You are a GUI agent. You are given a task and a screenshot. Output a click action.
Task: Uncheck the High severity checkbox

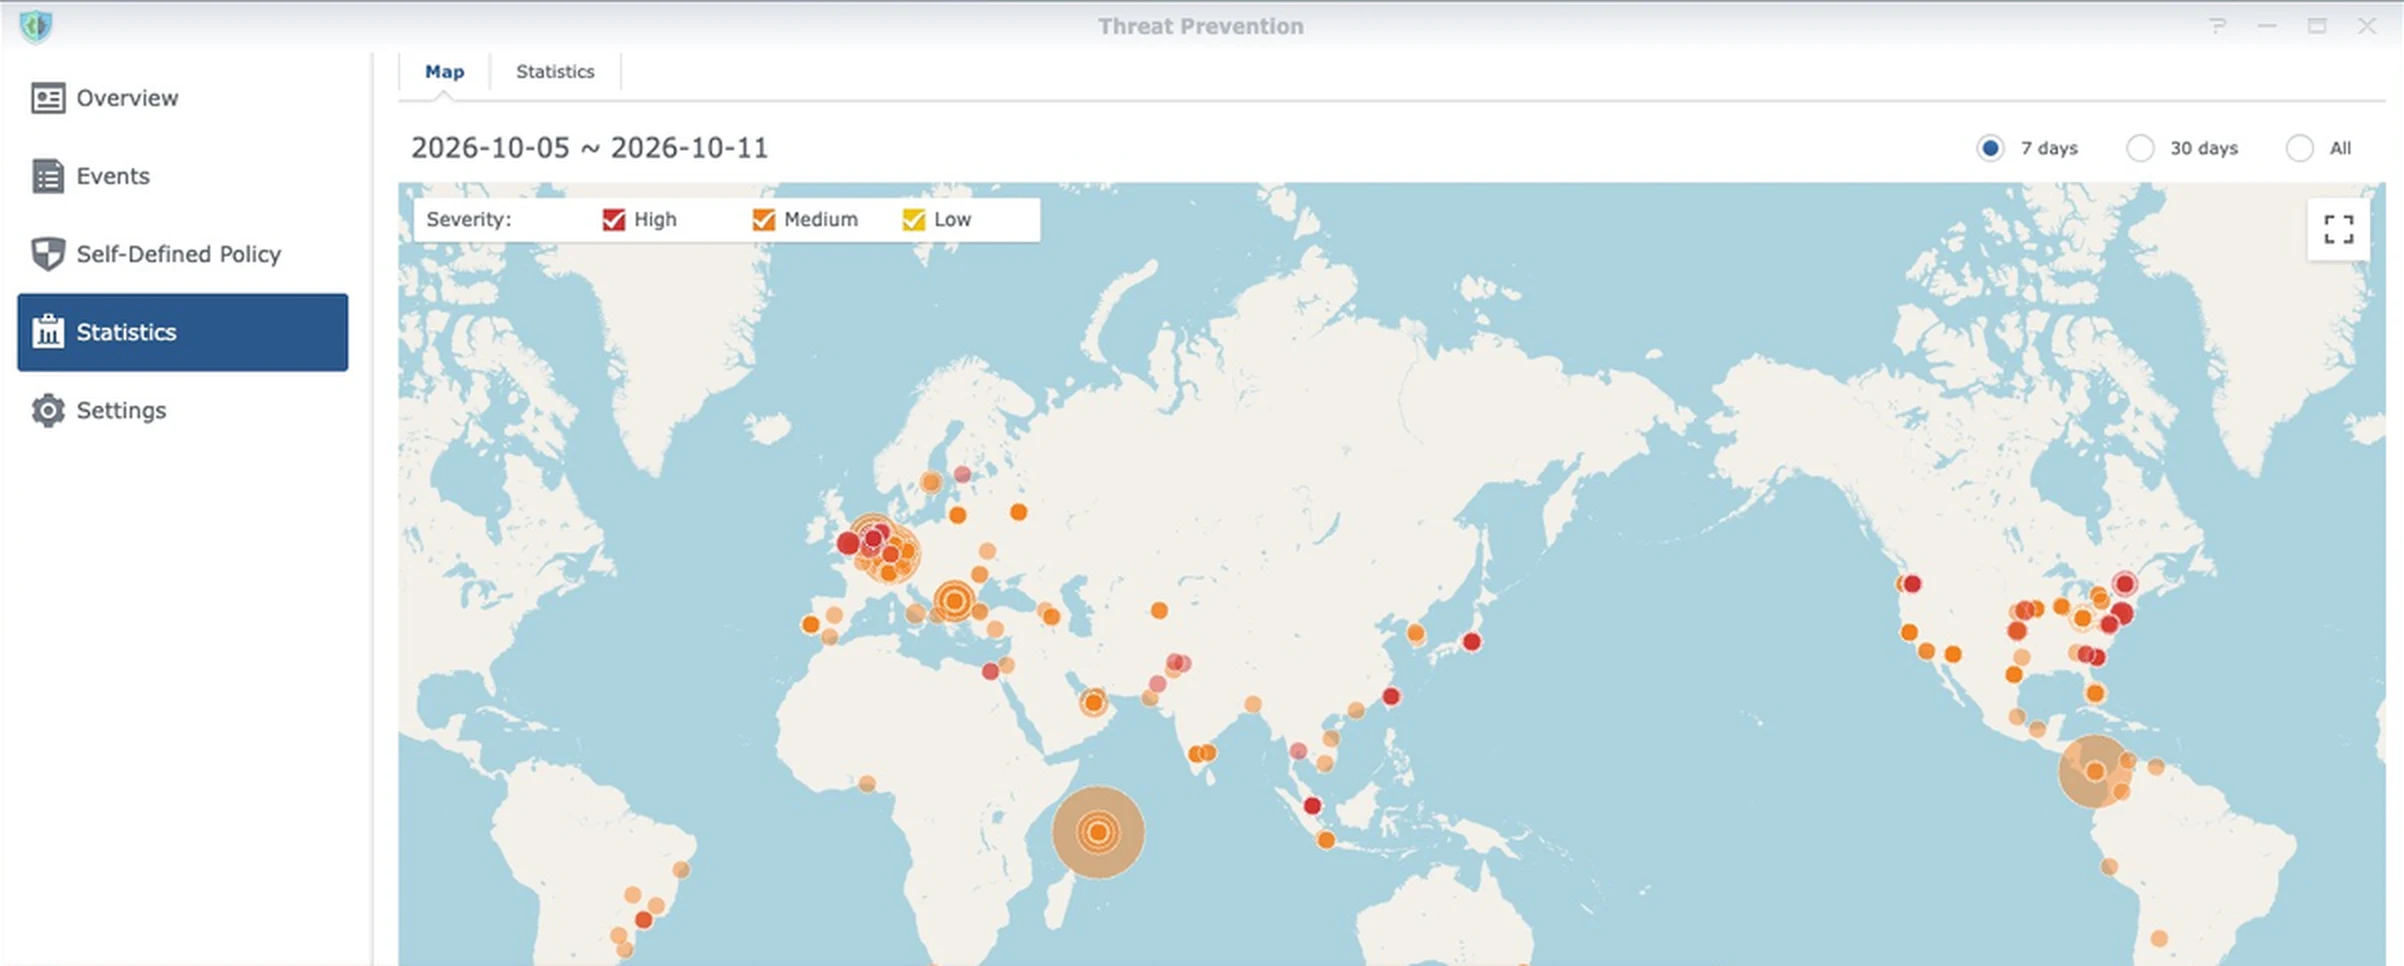[613, 219]
